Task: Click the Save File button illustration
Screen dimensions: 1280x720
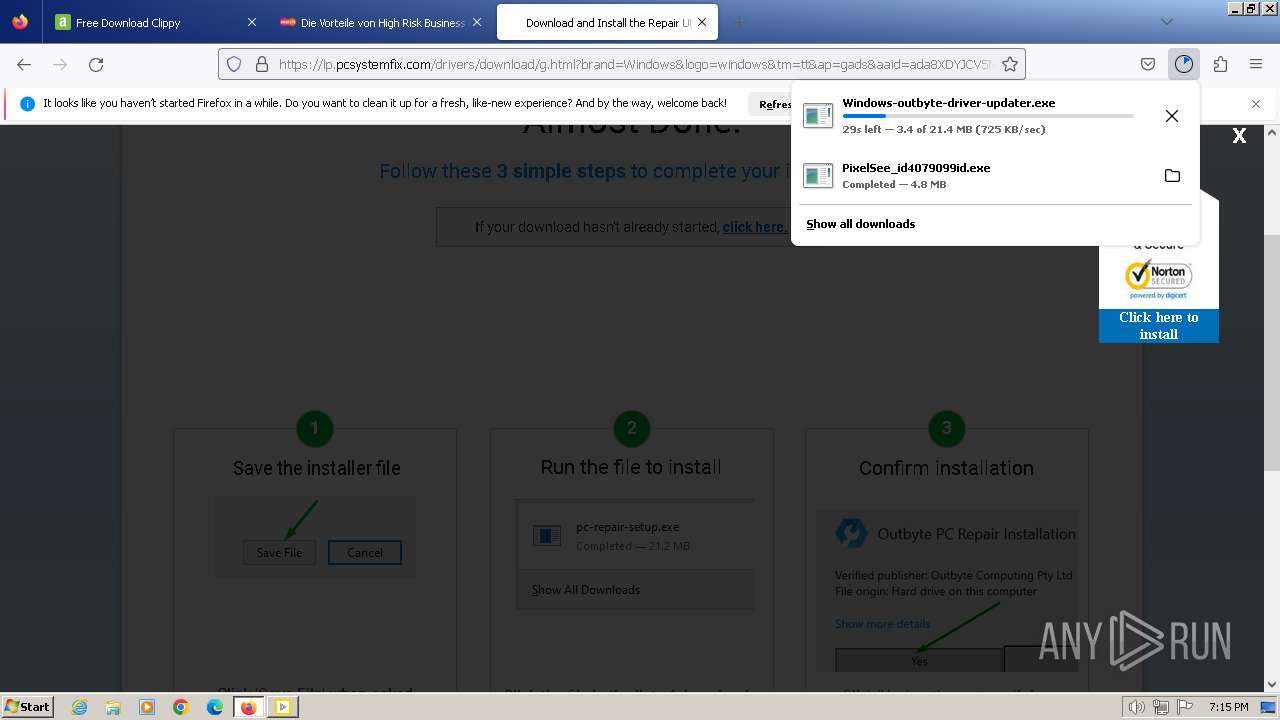Action: (x=279, y=552)
